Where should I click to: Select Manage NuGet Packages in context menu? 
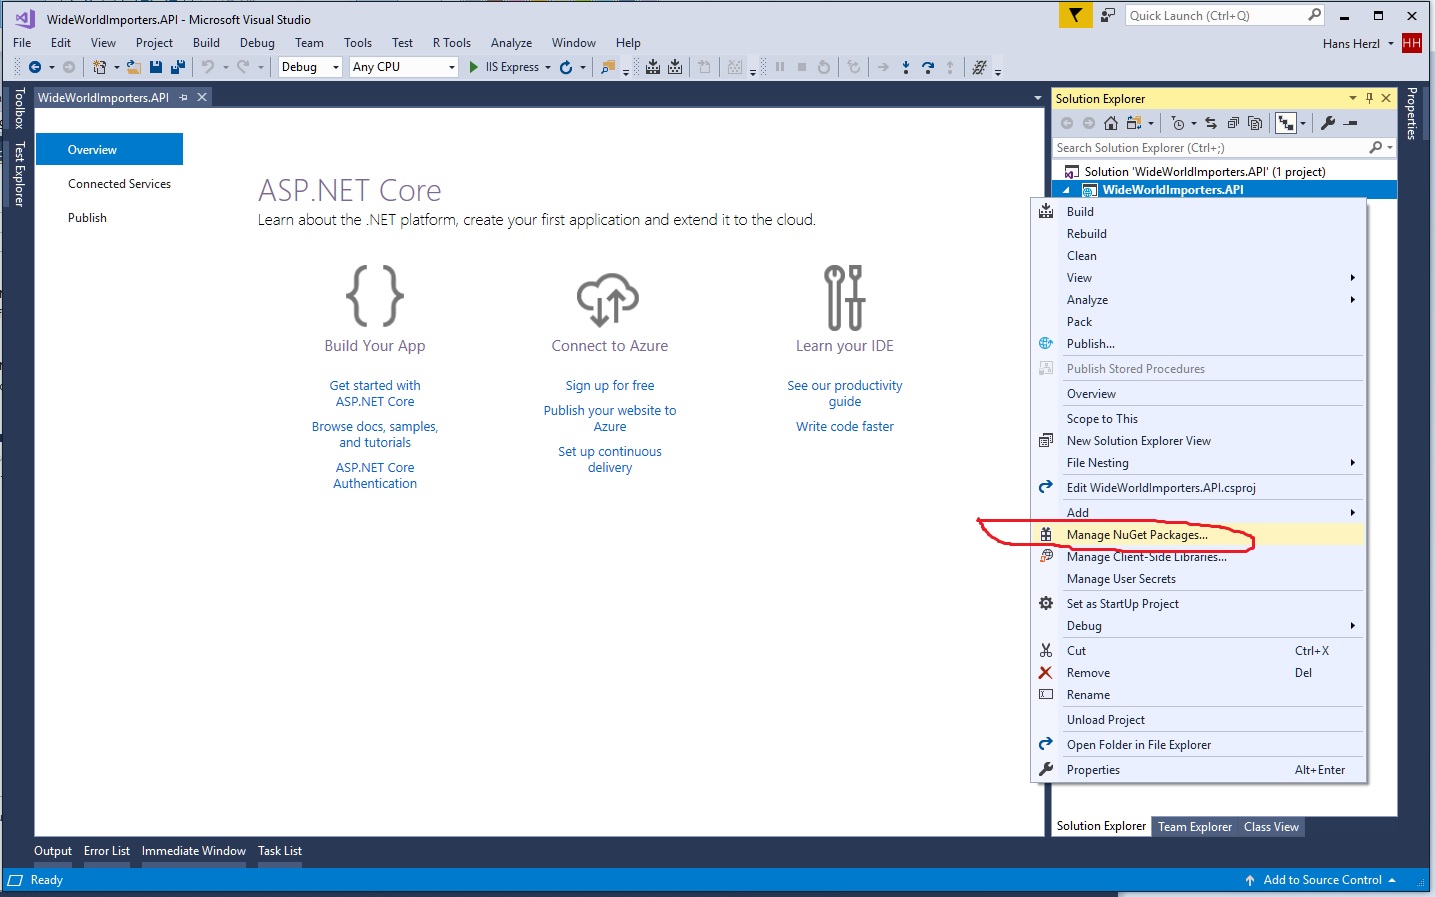(1137, 535)
